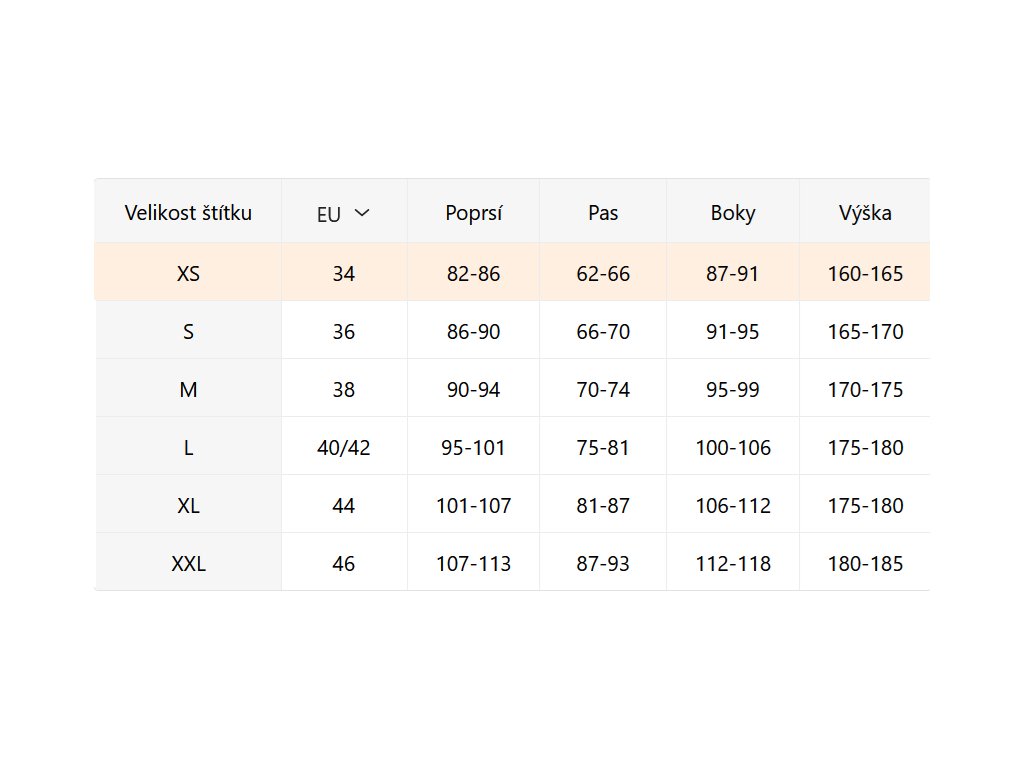Select the L size row label
The height and width of the screenshot is (768, 1024).
click(188, 447)
